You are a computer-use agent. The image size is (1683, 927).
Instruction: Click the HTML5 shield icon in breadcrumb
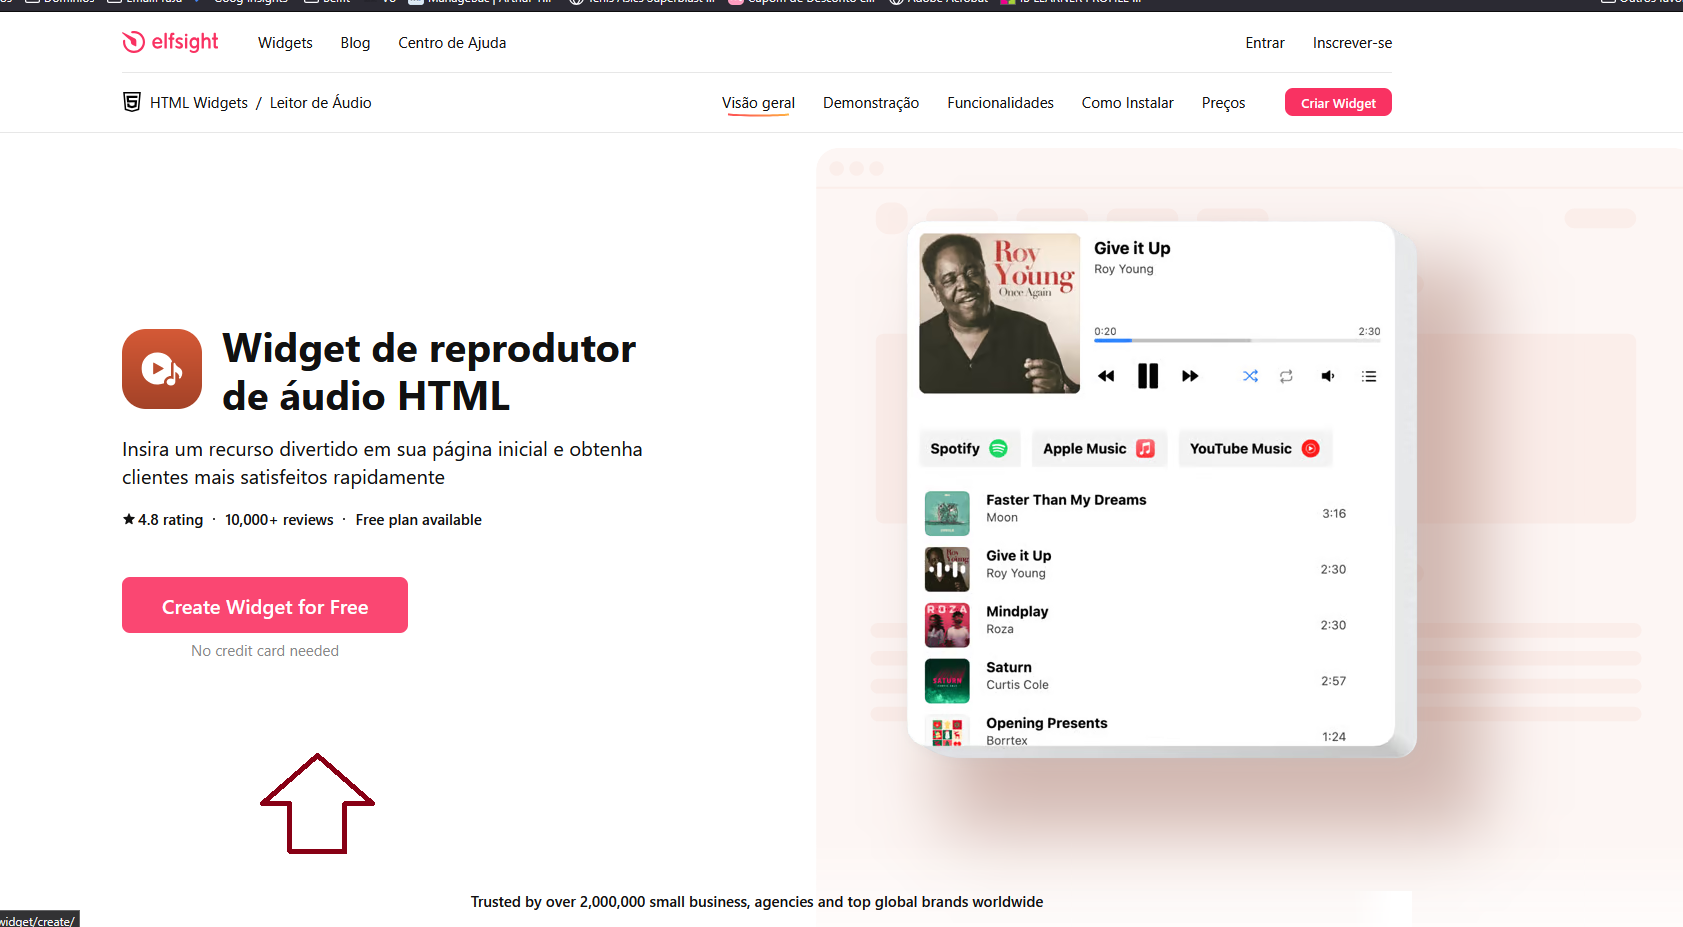tap(131, 102)
